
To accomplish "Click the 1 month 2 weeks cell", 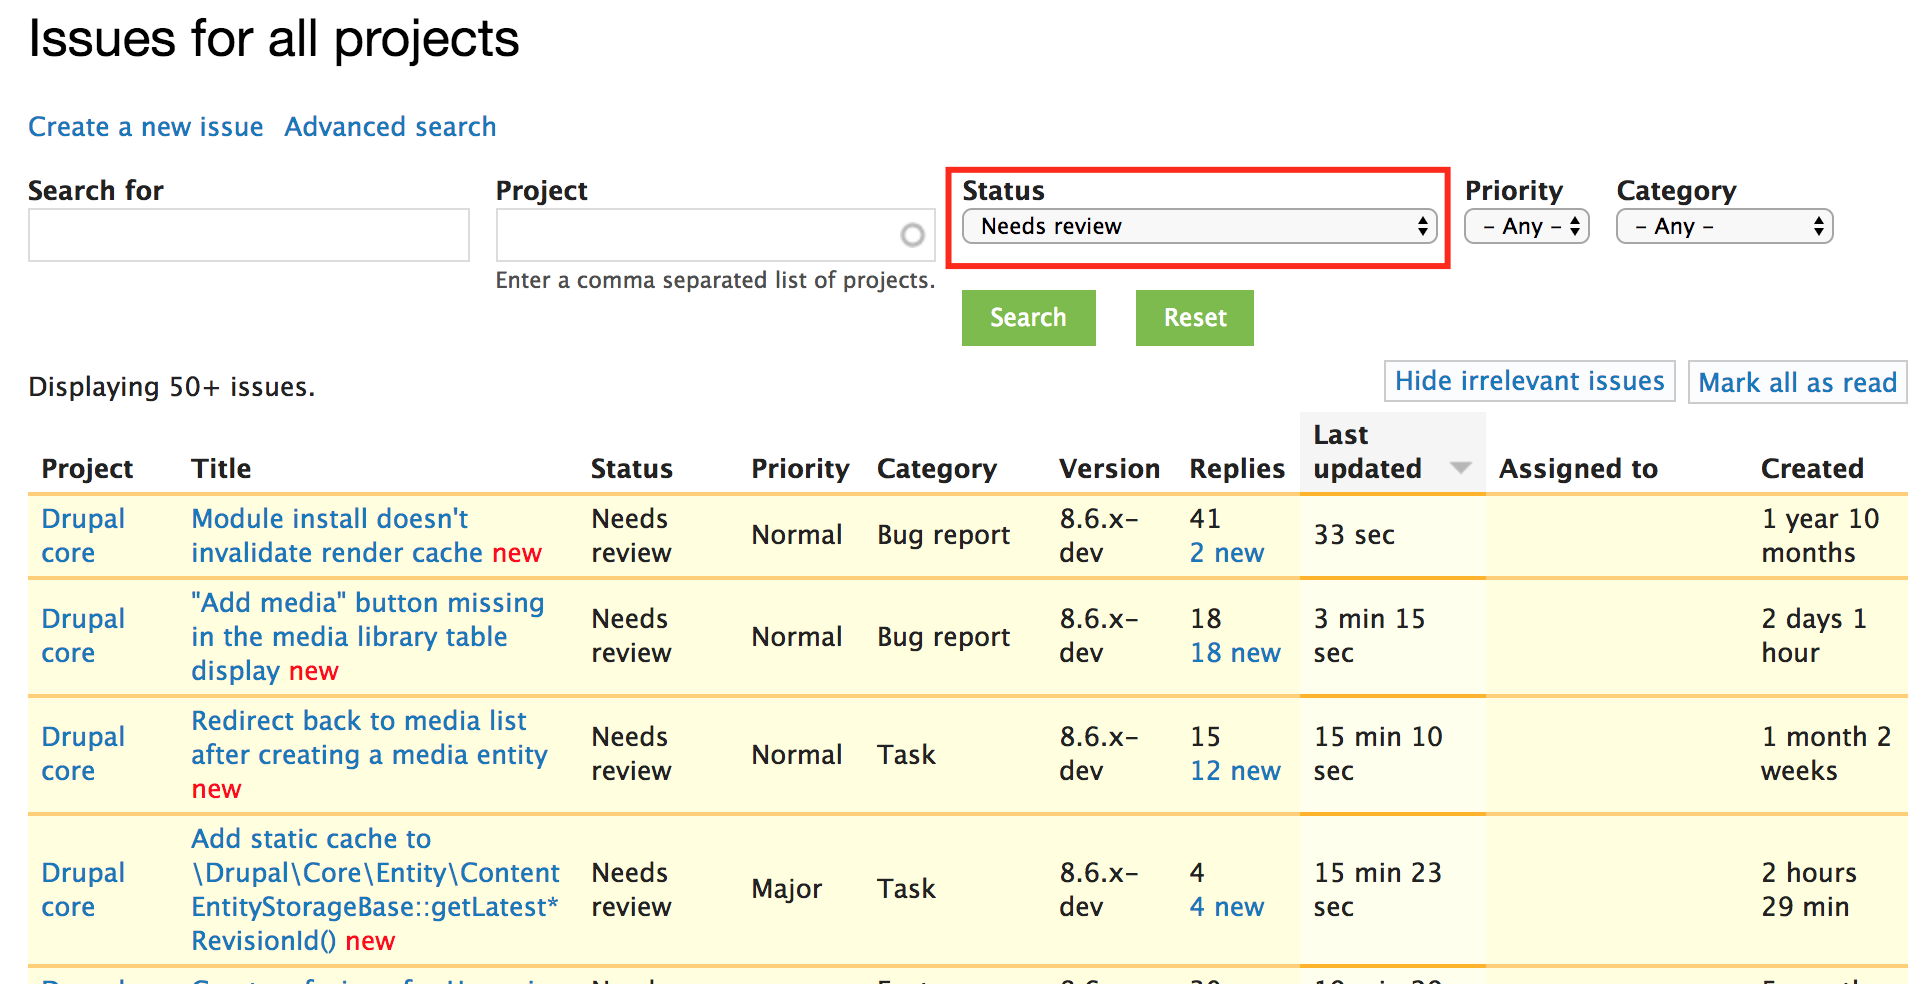I will click(x=1826, y=754).
